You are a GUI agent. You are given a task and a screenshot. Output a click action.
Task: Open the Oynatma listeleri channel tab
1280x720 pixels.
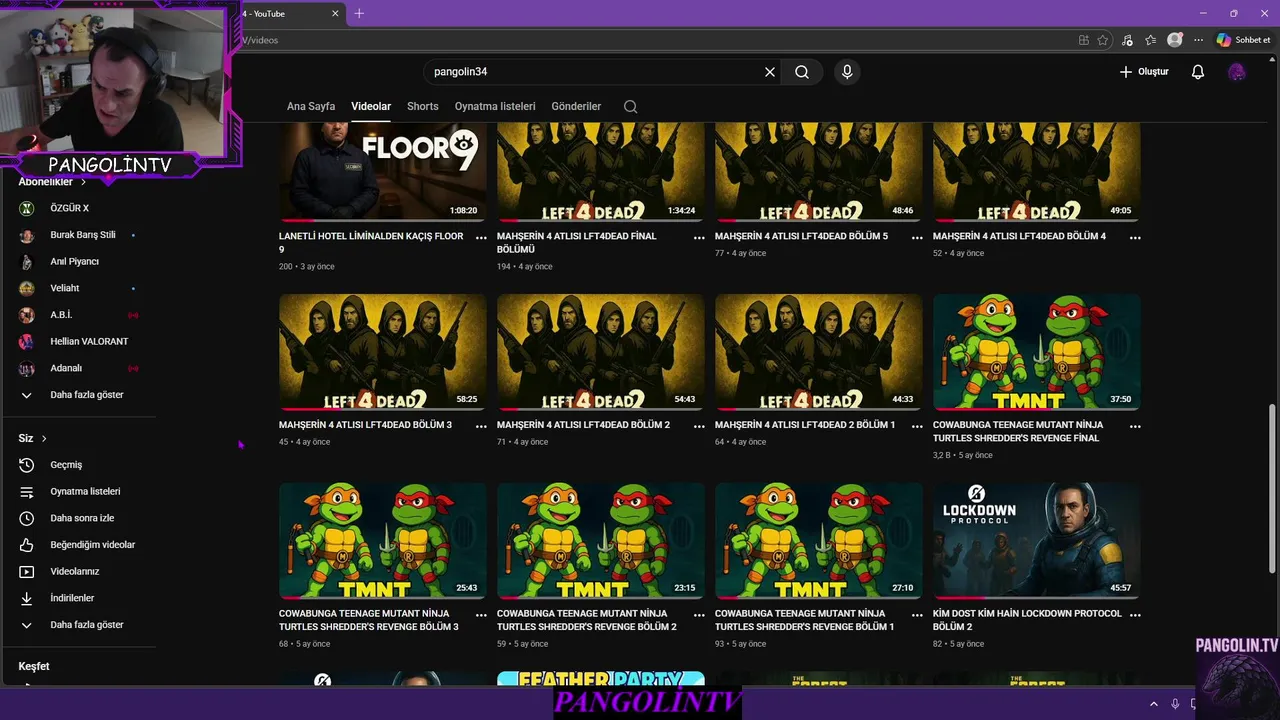pyautogui.click(x=495, y=106)
